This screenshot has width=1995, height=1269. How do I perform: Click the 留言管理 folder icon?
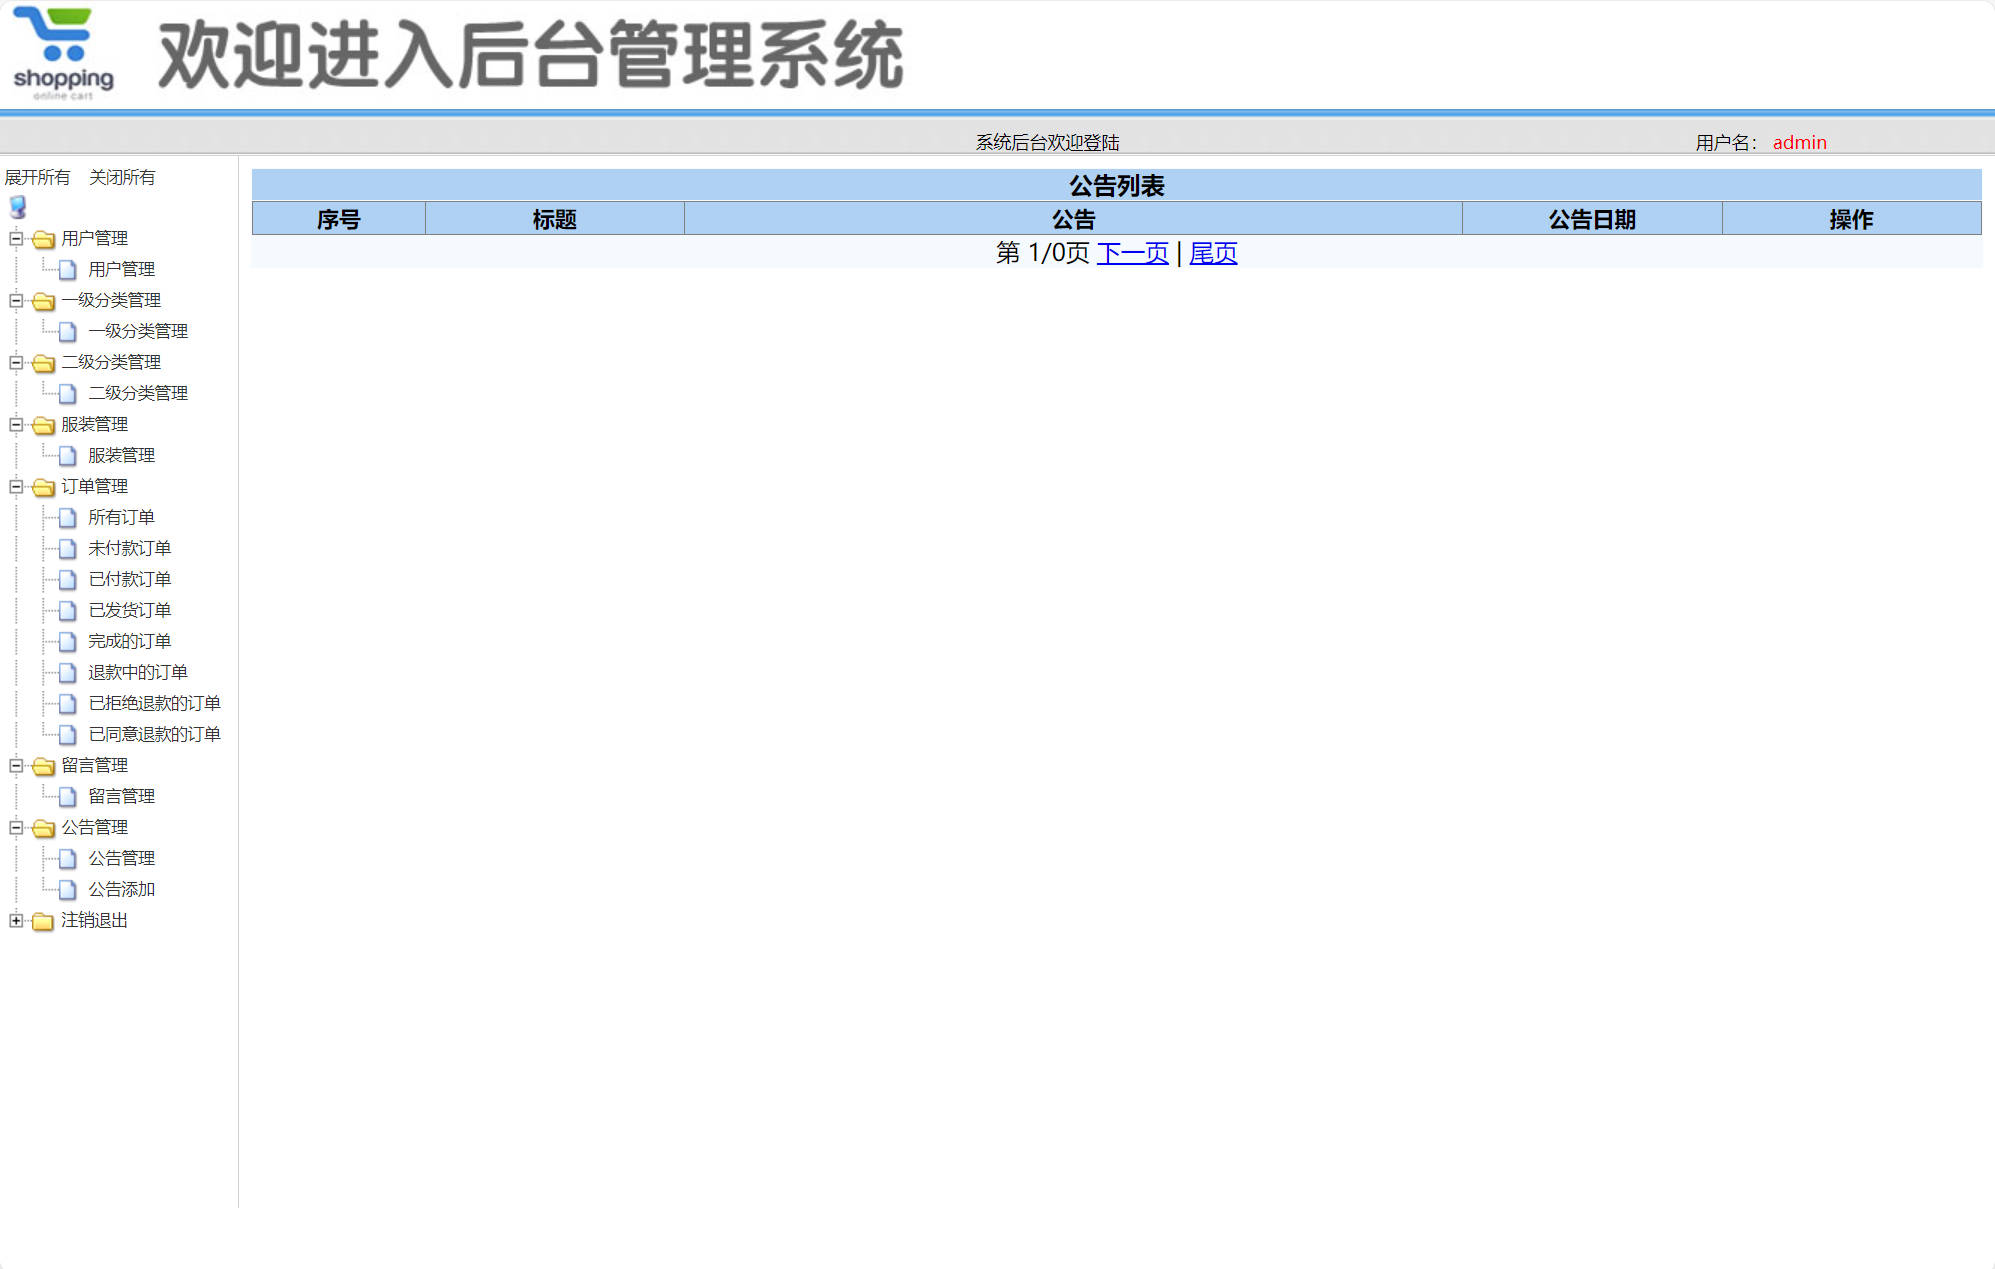pyautogui.click(x=42, y=766)
